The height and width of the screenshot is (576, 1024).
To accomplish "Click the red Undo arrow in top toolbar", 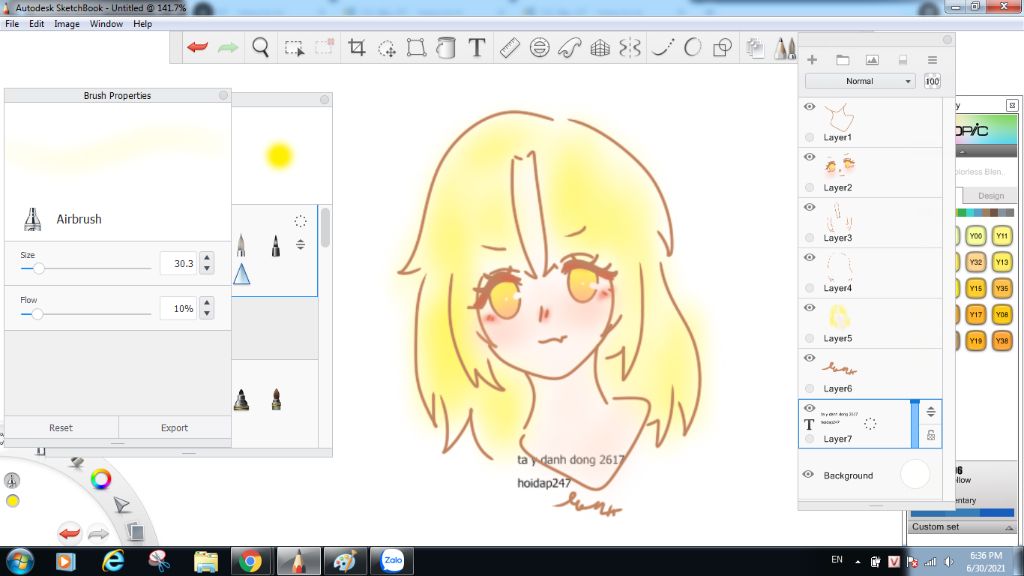I will [197, 47].
